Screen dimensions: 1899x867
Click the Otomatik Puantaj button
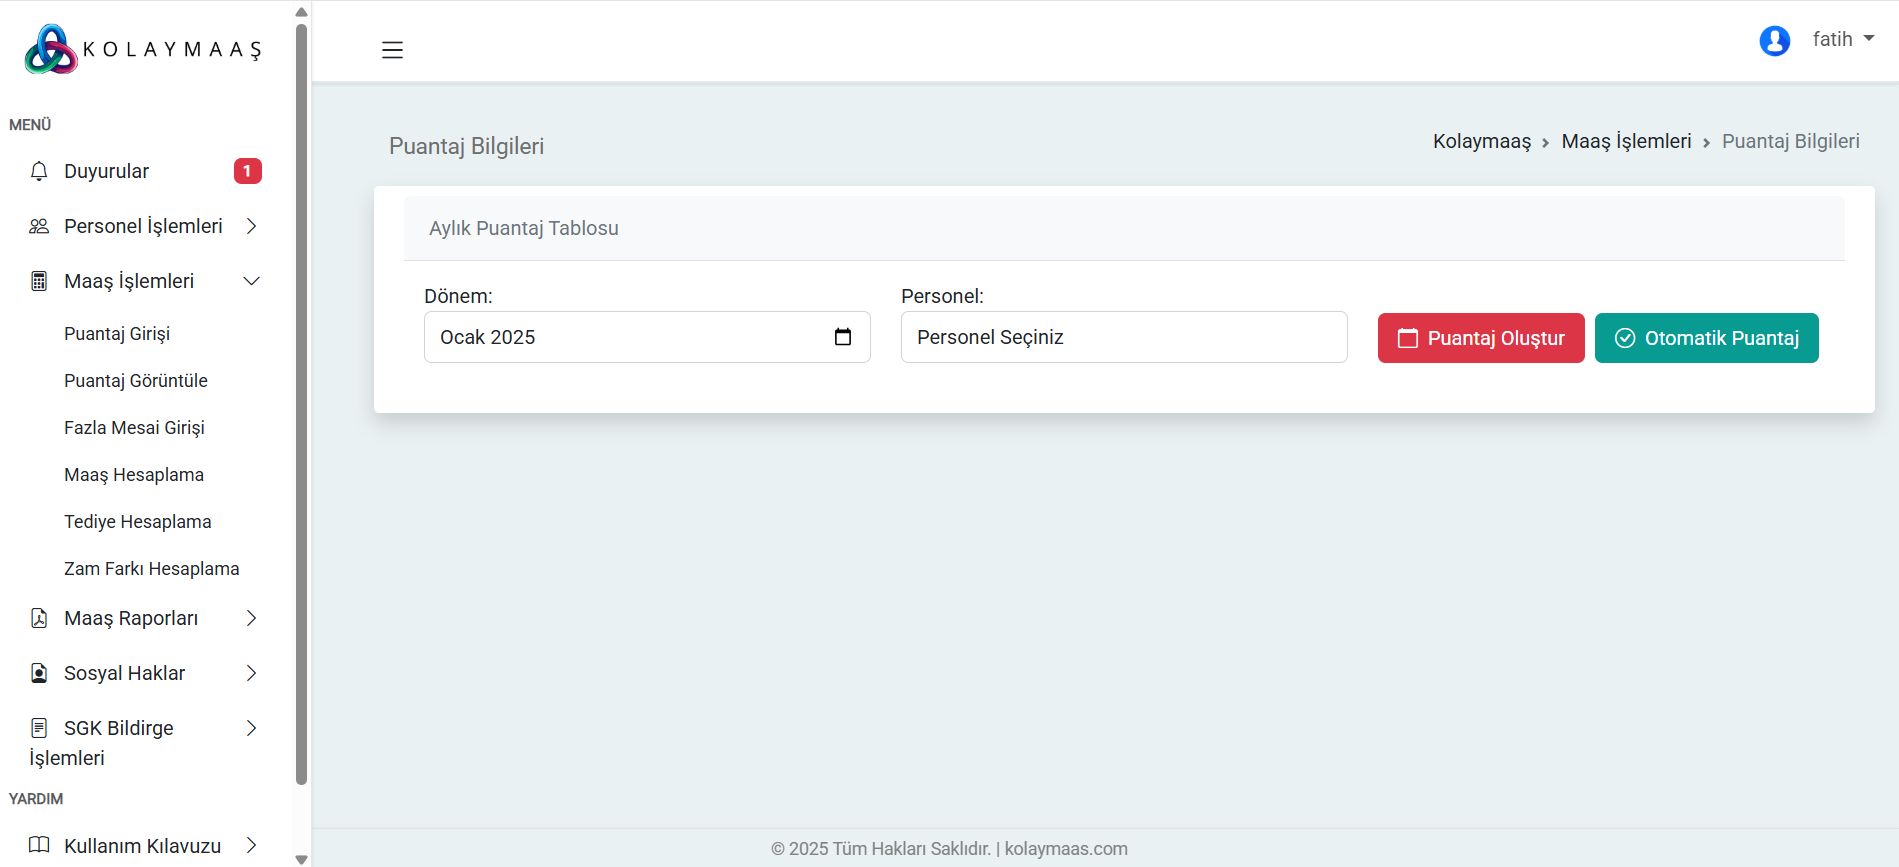(x=1706, y=338)
